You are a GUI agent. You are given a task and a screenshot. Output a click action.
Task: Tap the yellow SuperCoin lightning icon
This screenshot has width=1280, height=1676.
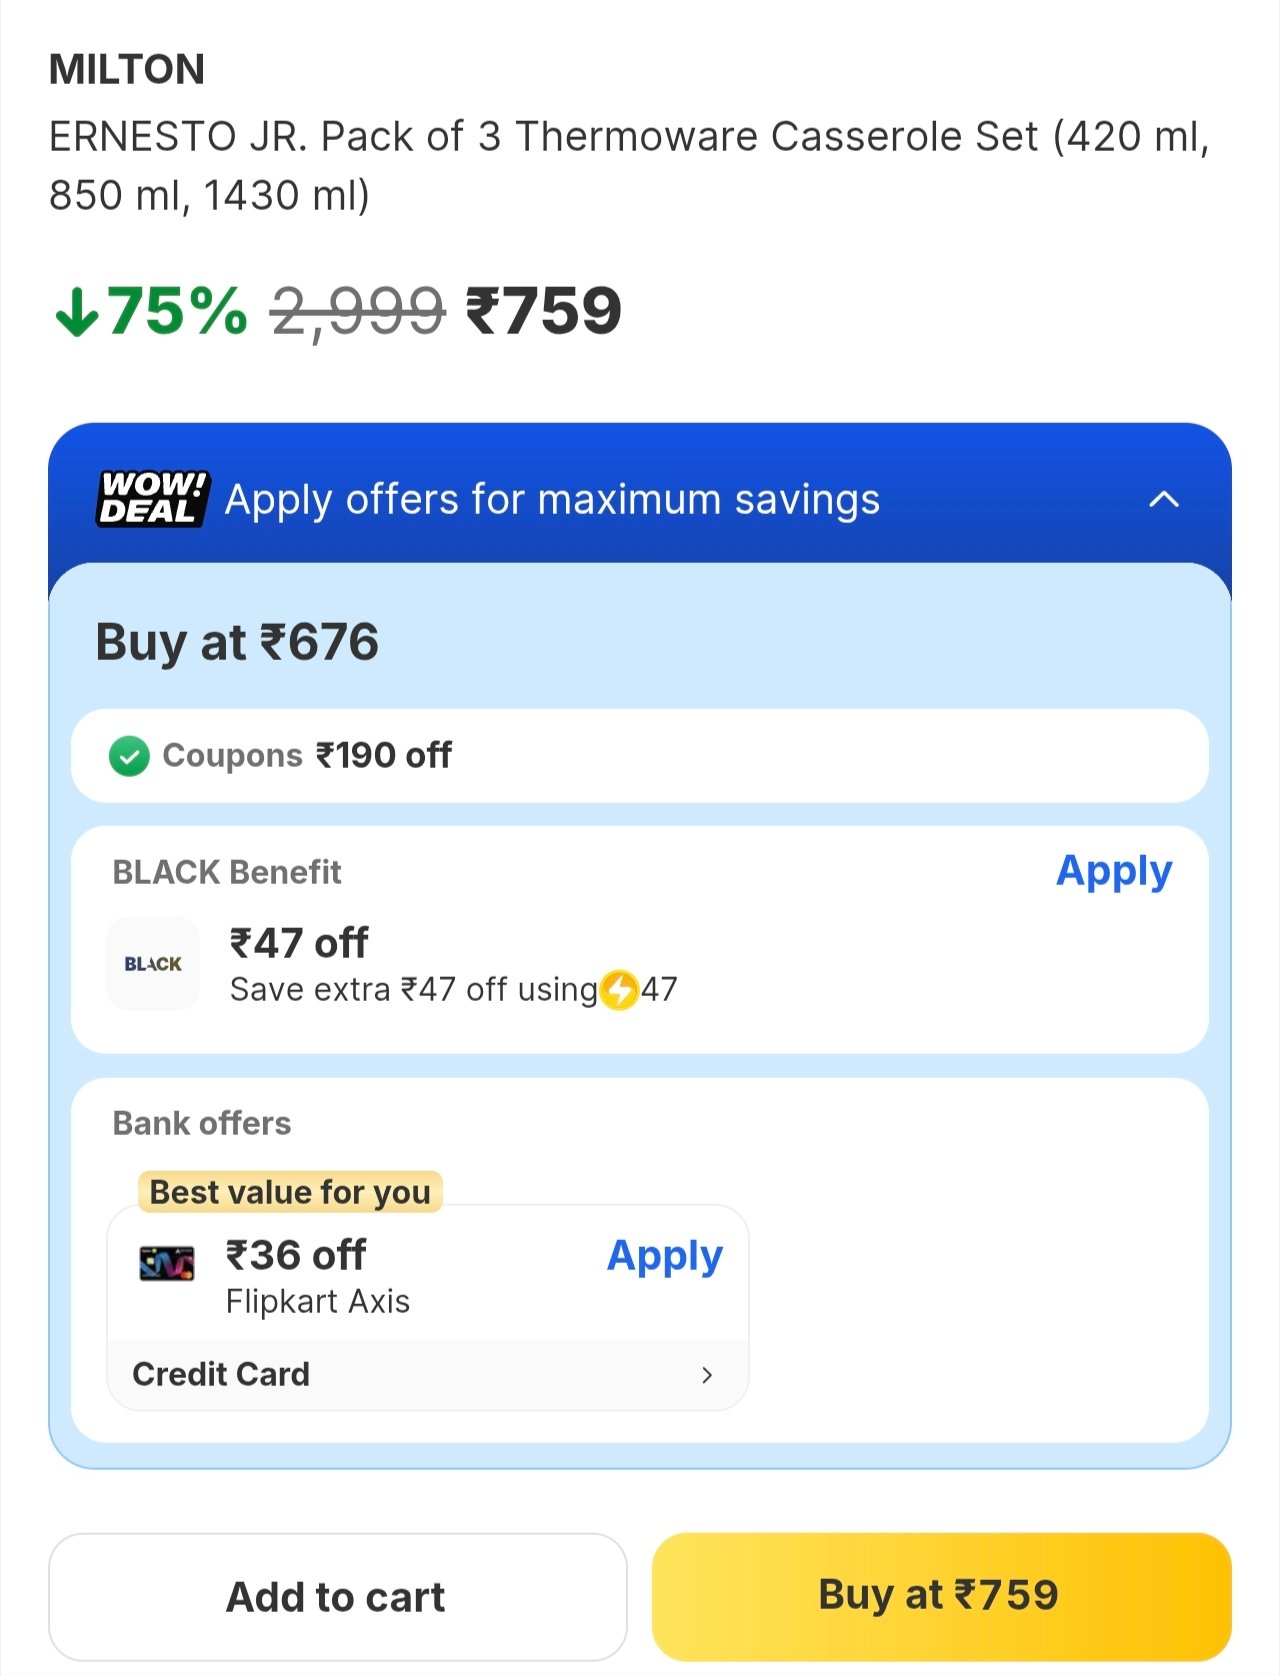point(620,990)
